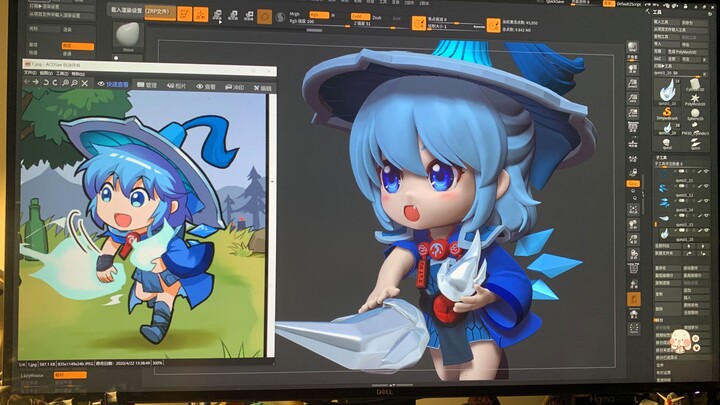
Task: Toggle eye visibility for qunzi1_14 subtool
Action: pyautogui.click(x=706, y=201)
